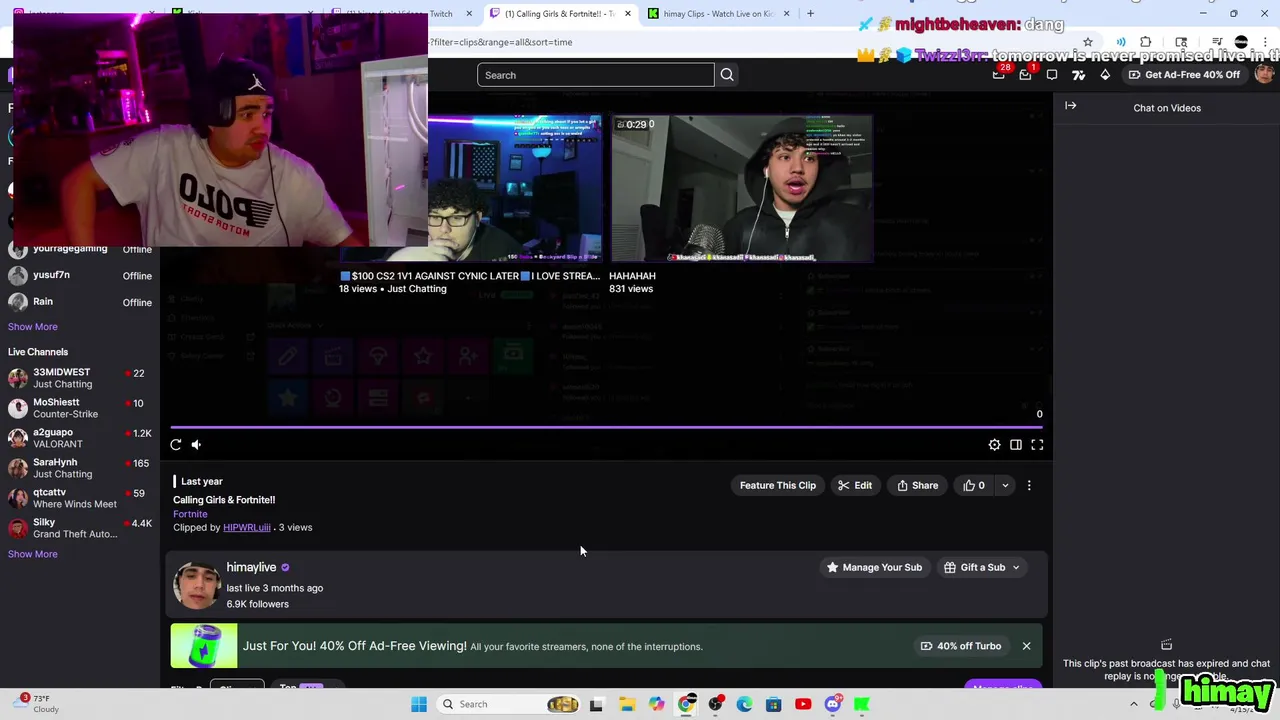Open $100 CS2 1V1 clip thumbnail
Viewport: 1280px width, 720px height.
coord(515,189)
